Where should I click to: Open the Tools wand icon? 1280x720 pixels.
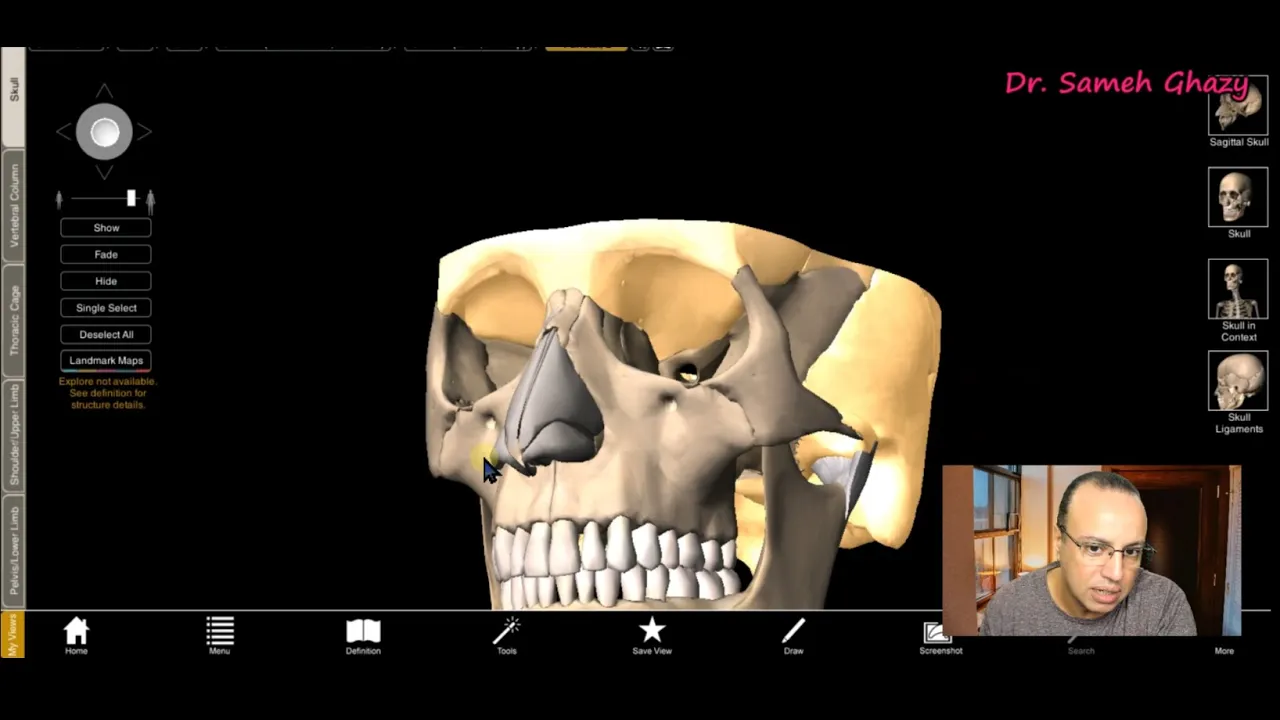coord(507,636)
